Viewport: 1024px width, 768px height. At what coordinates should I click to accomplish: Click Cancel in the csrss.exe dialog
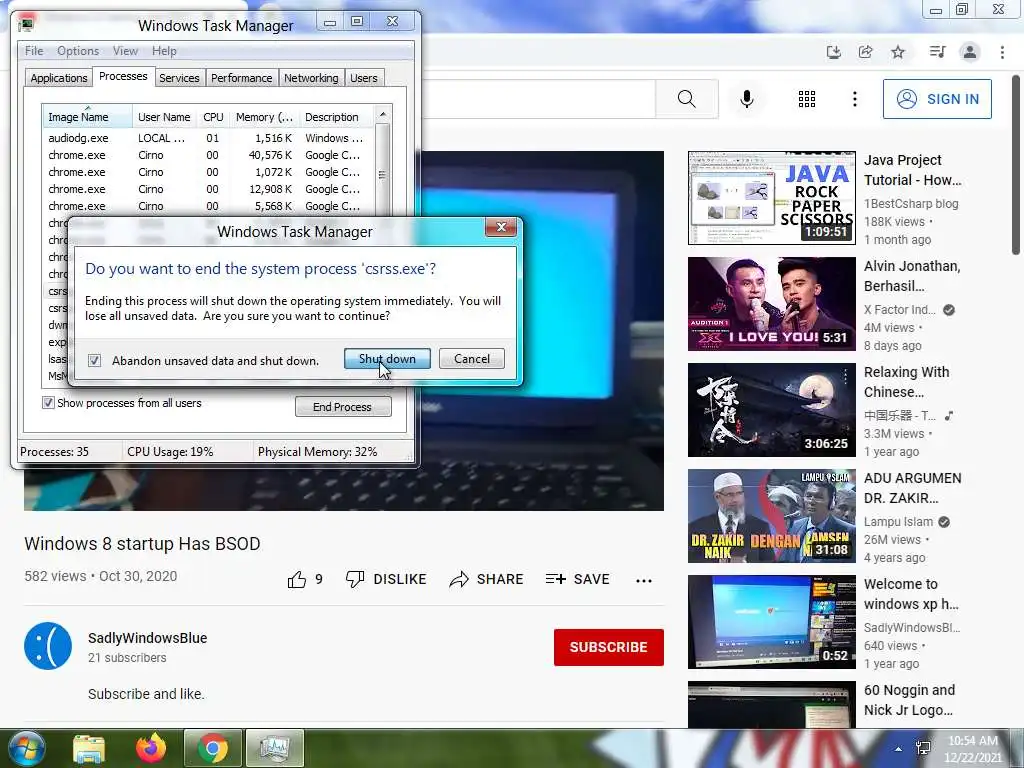472,359
